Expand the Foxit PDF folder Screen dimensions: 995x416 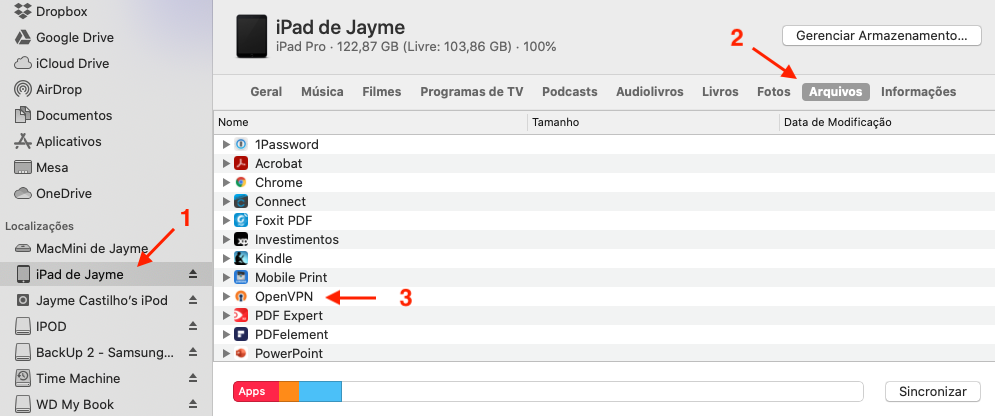click(x=226, y=220)
